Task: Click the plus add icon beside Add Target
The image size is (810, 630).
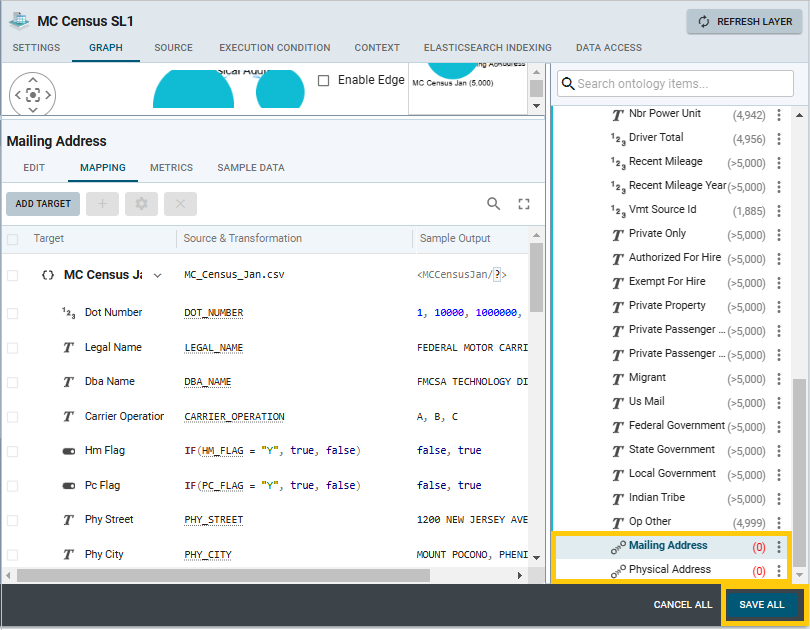Action: pyautogui.click(x=102, y=204)
